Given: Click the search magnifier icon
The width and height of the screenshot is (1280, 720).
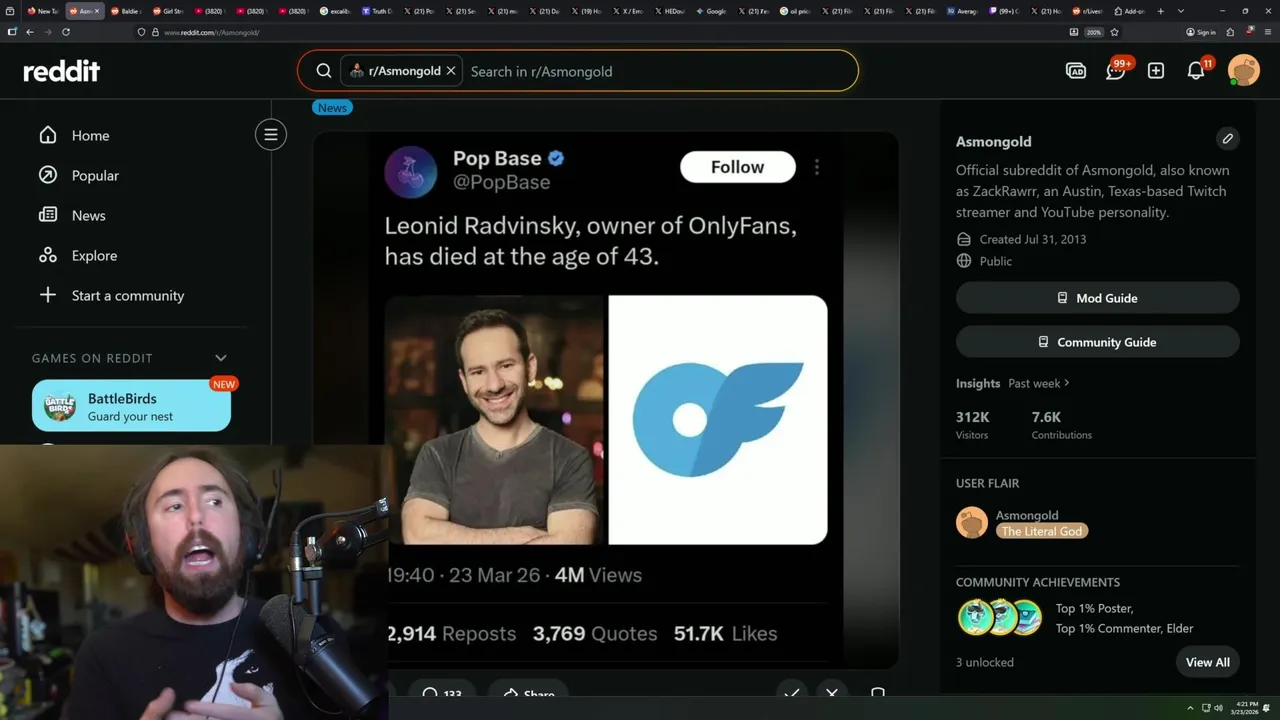Looking at the screenshot, I should 324,71.
